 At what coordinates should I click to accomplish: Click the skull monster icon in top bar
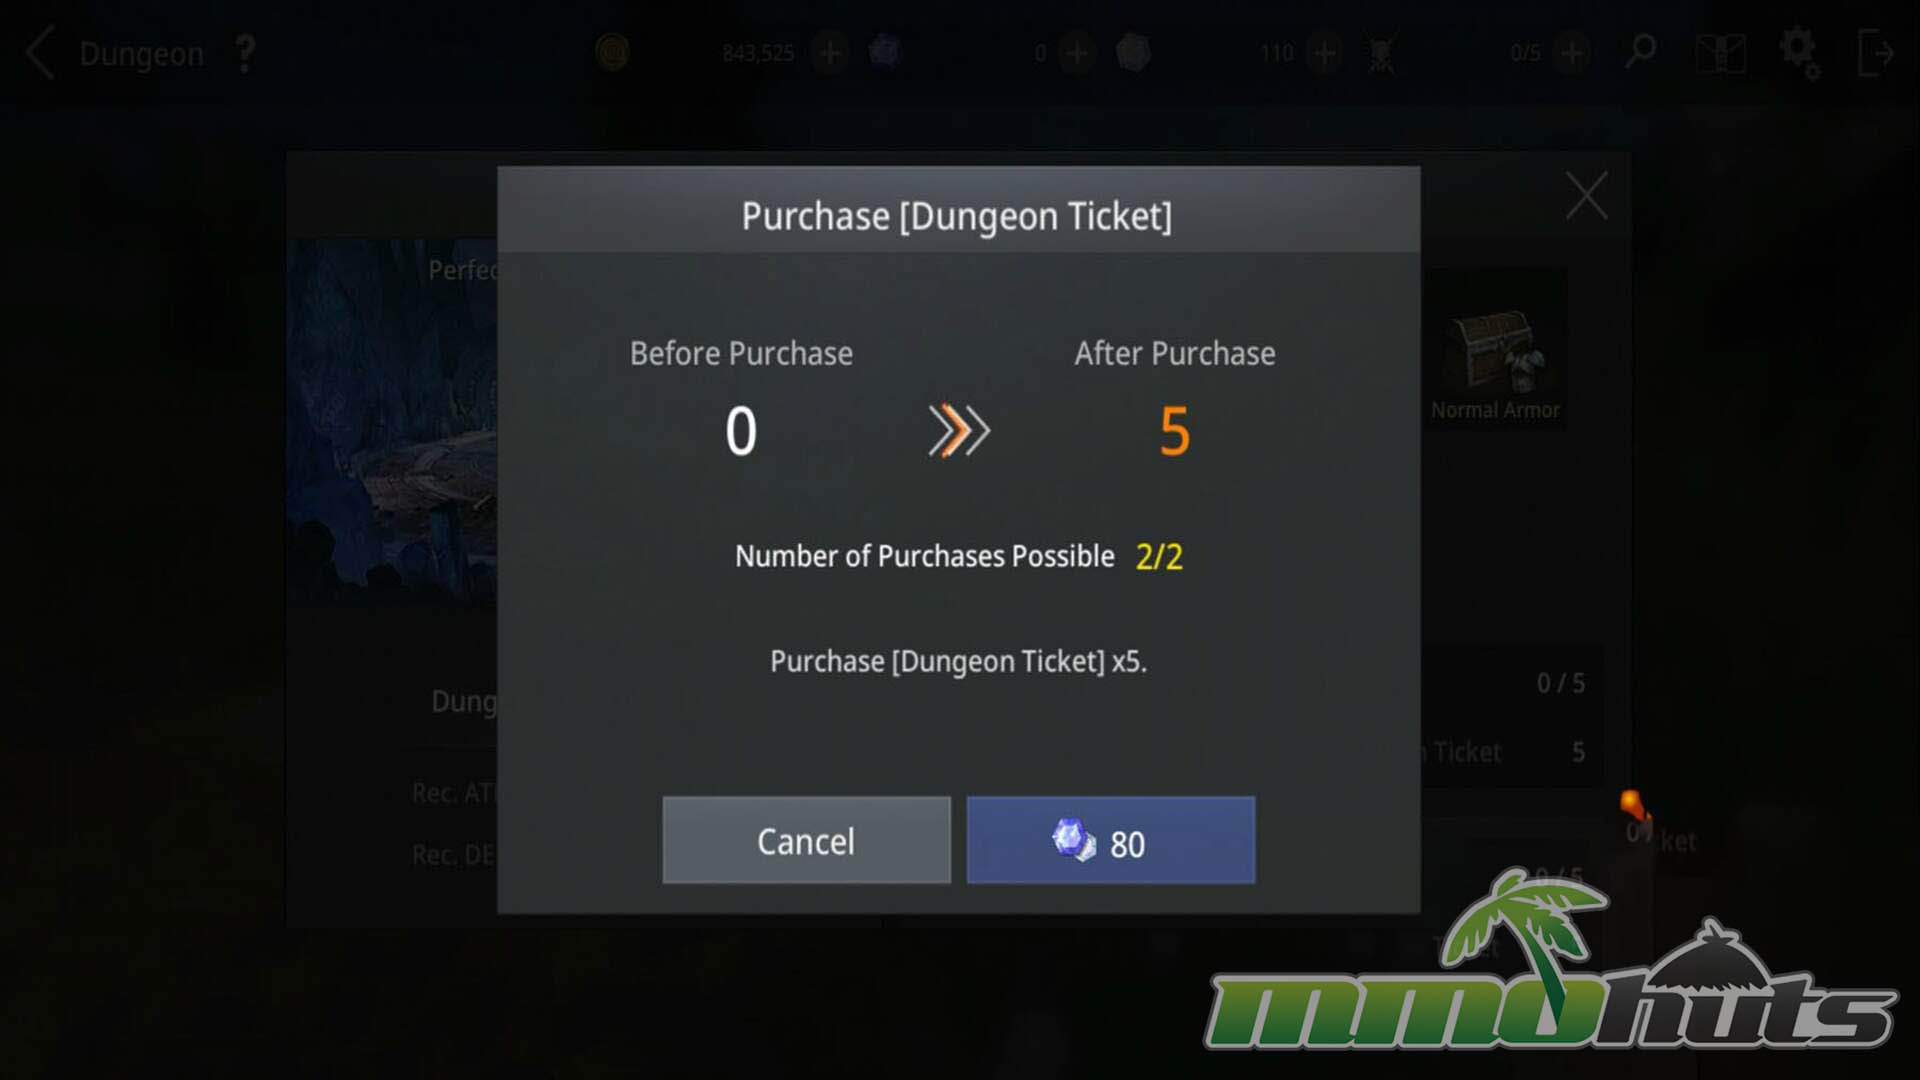1381,53
